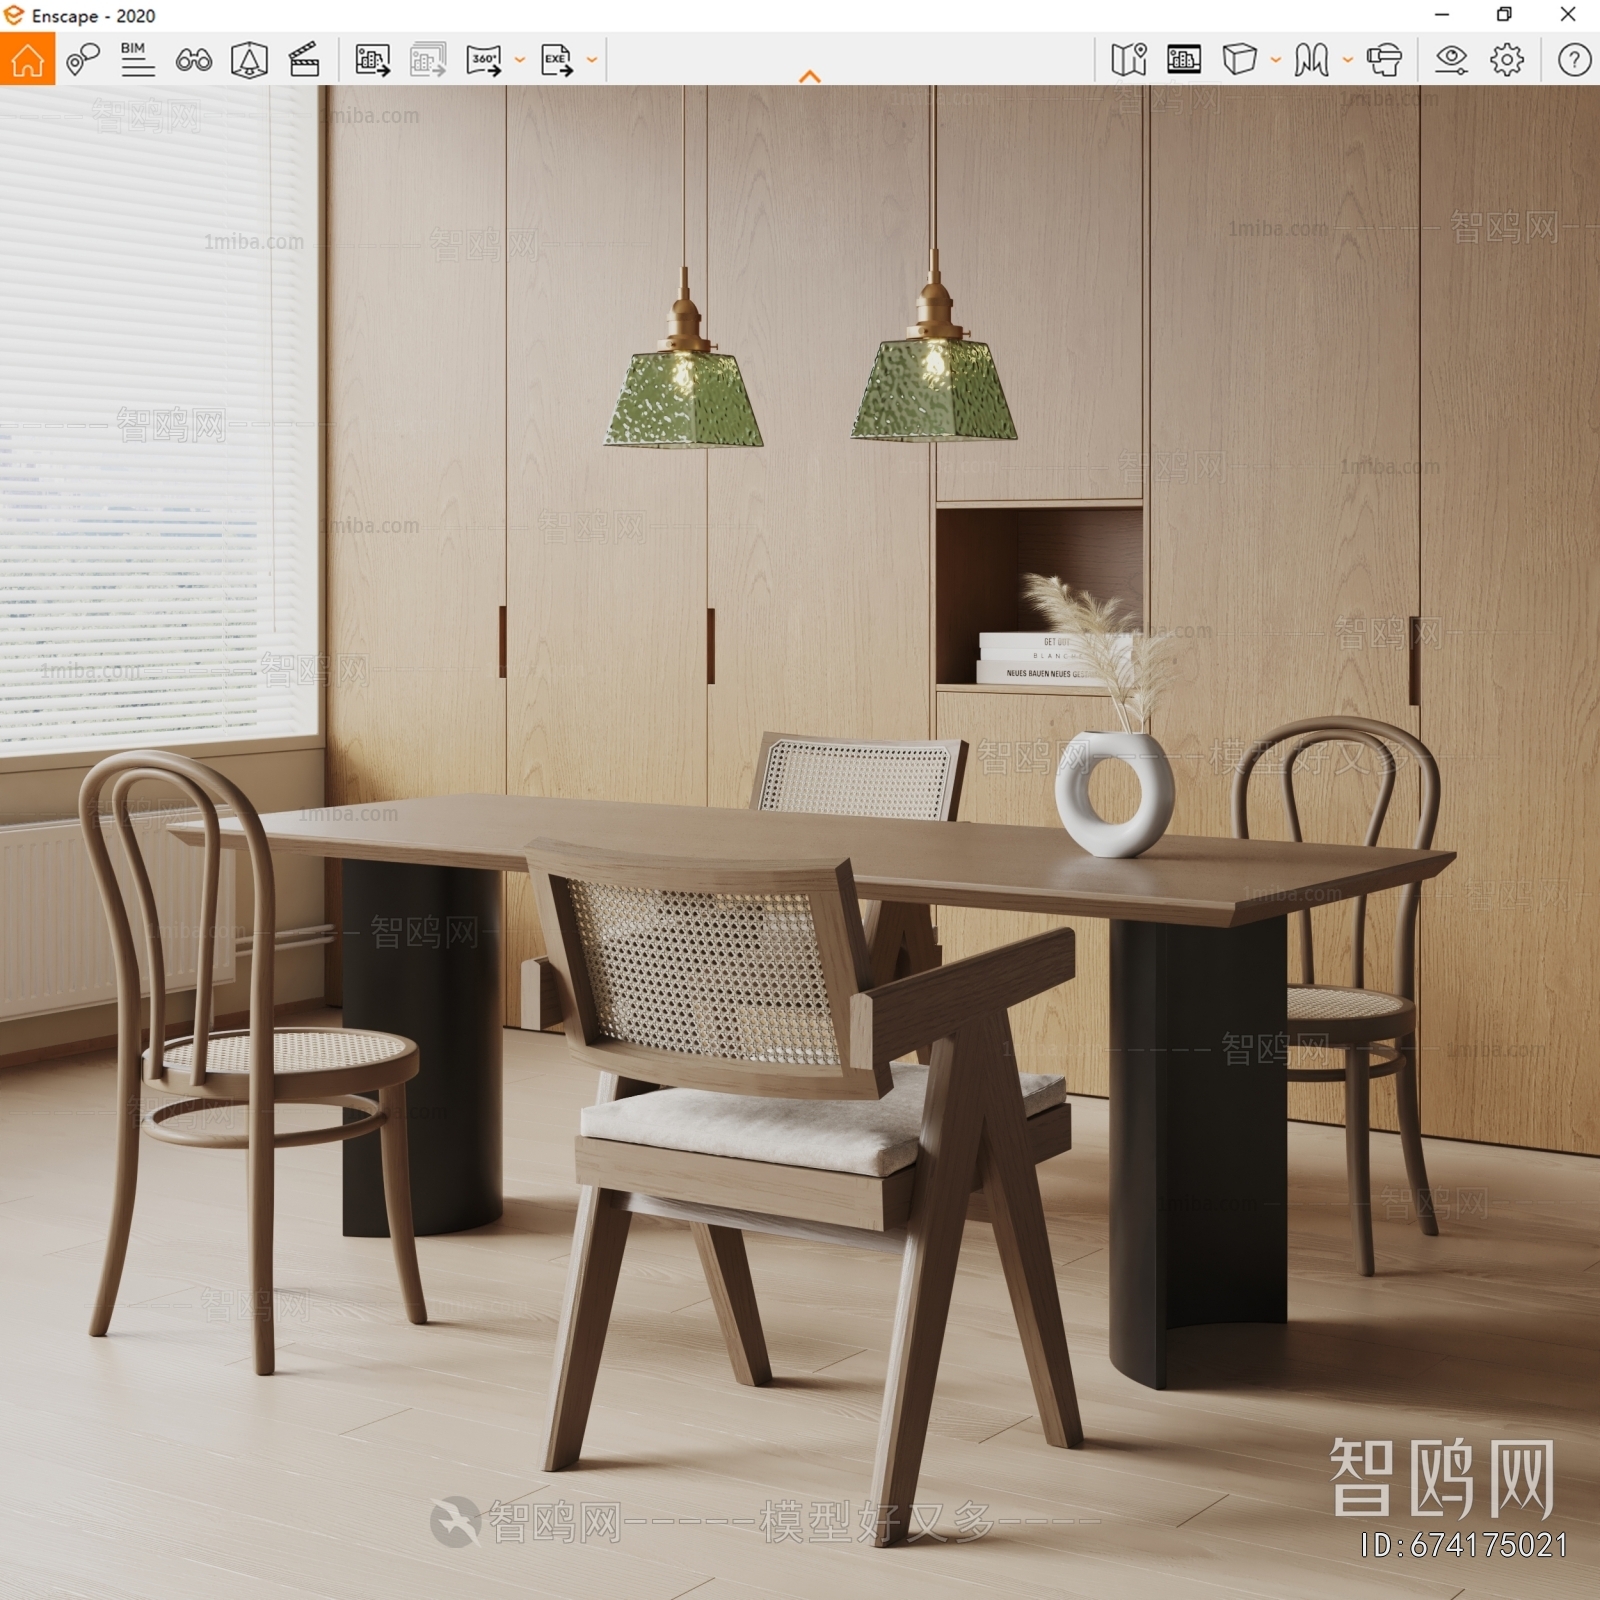The width and height of the screenshot is (1600, 1600).
Task: Open general settings gear
Action: (x=1507, y=60)
